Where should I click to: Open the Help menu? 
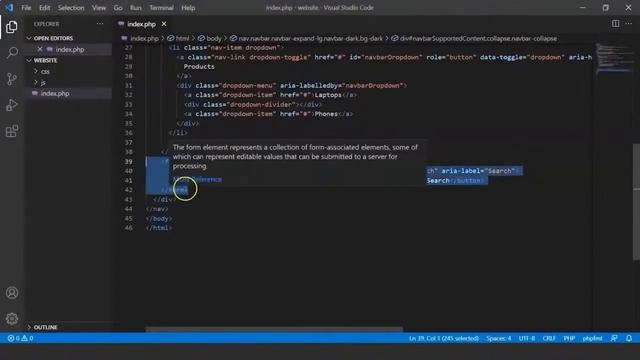pyautogui.click(x=188, y=7)
